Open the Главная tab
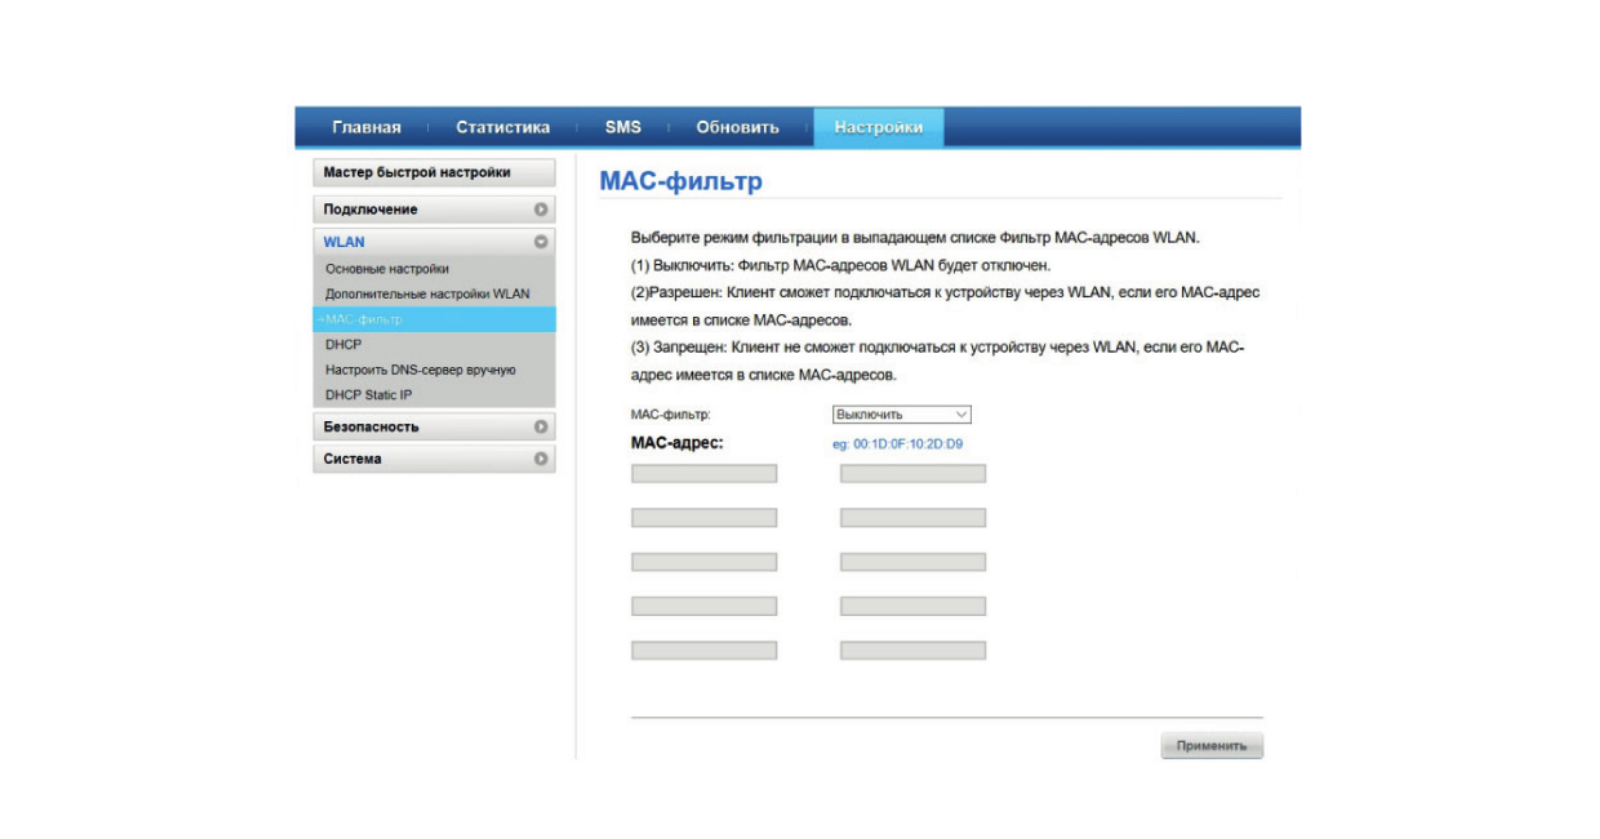Screen dimensions: 1600x839 (x=366, y=127)
